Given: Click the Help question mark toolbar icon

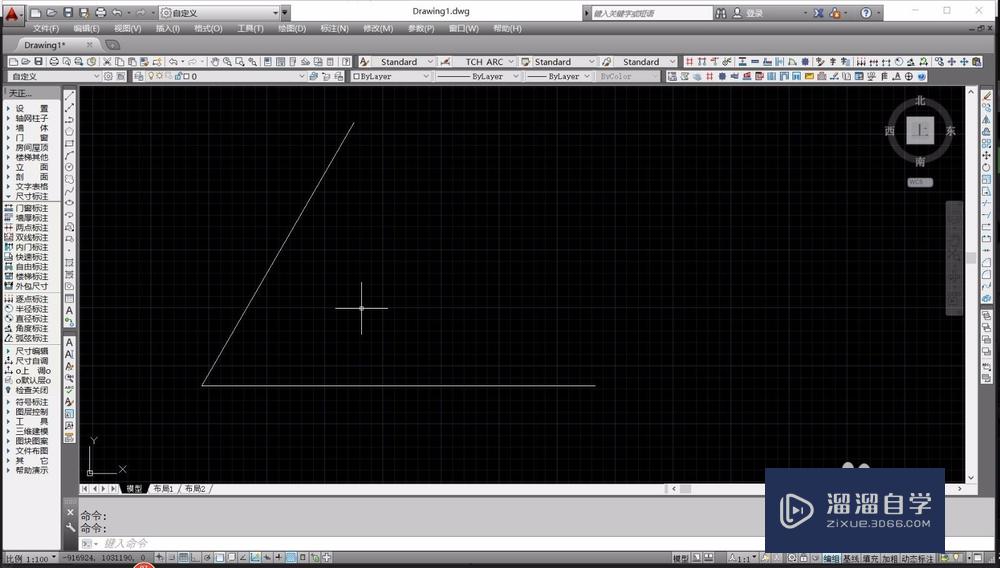Looking at the screenshot, I should [346, 62].
